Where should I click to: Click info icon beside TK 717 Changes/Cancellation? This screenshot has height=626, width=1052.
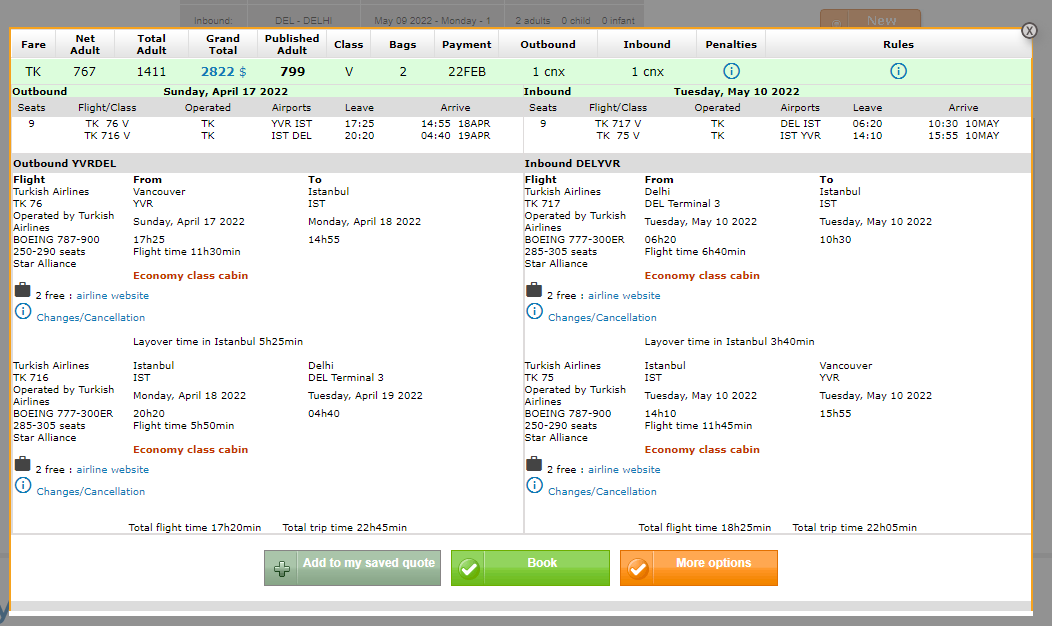535,312
